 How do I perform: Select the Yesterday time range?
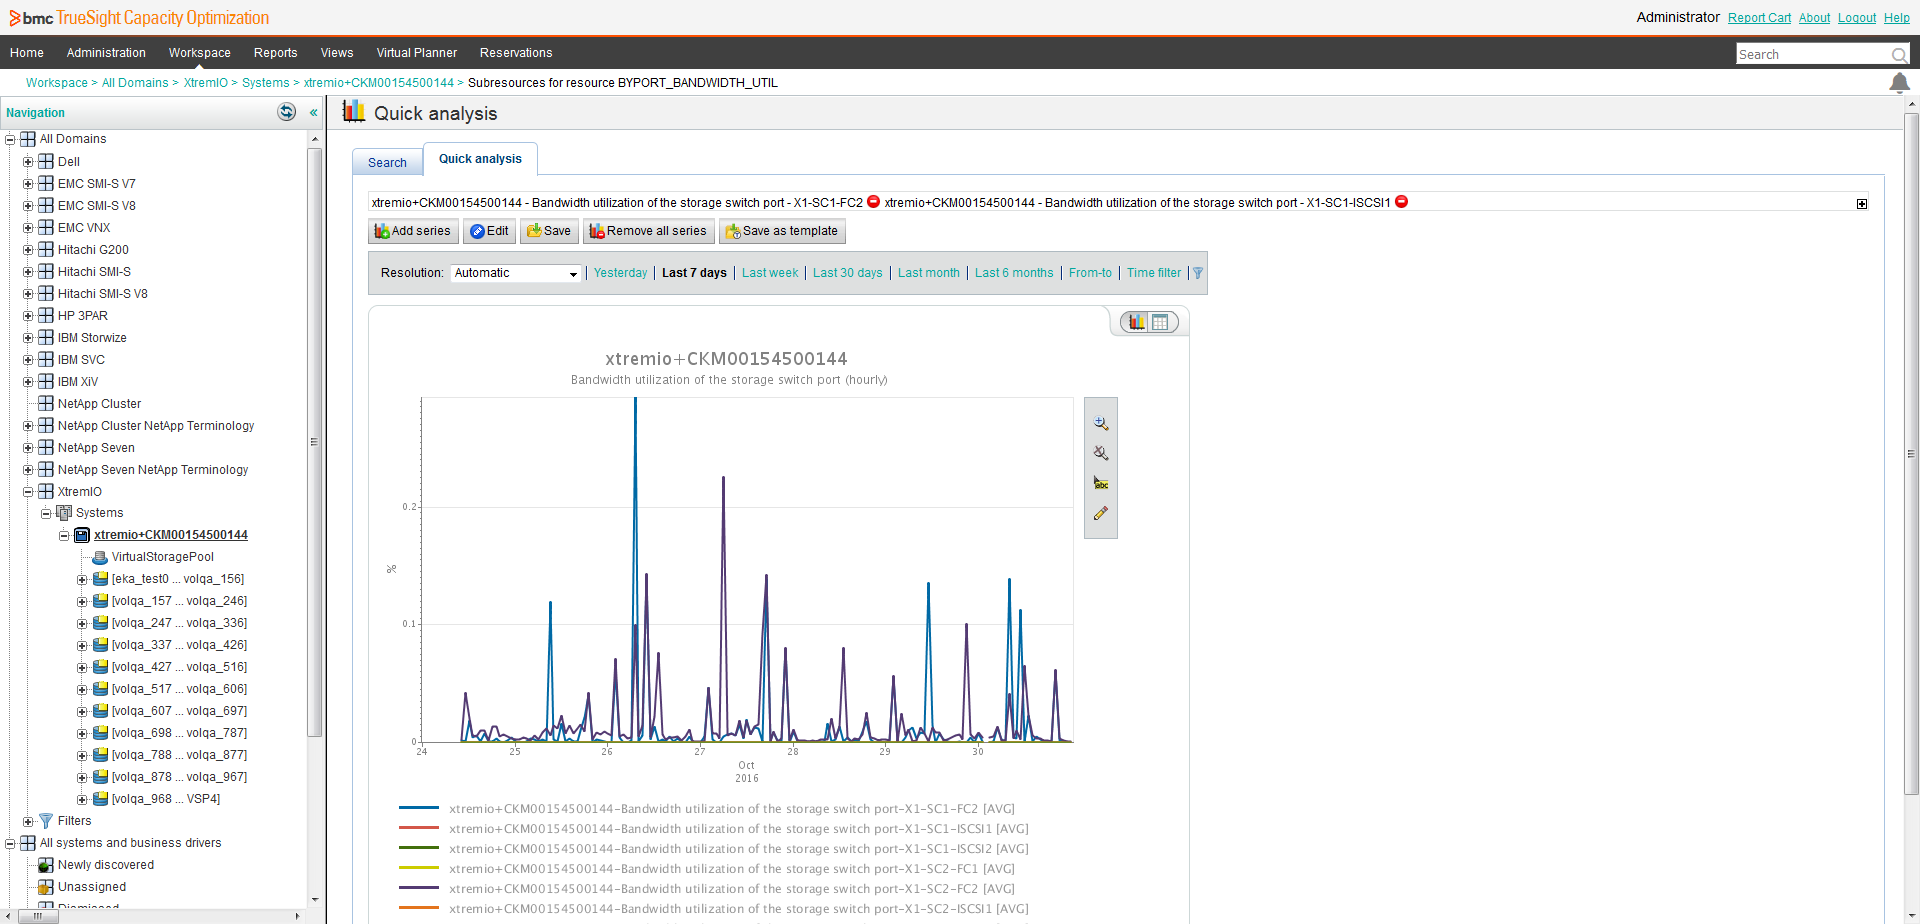[620, 273]
